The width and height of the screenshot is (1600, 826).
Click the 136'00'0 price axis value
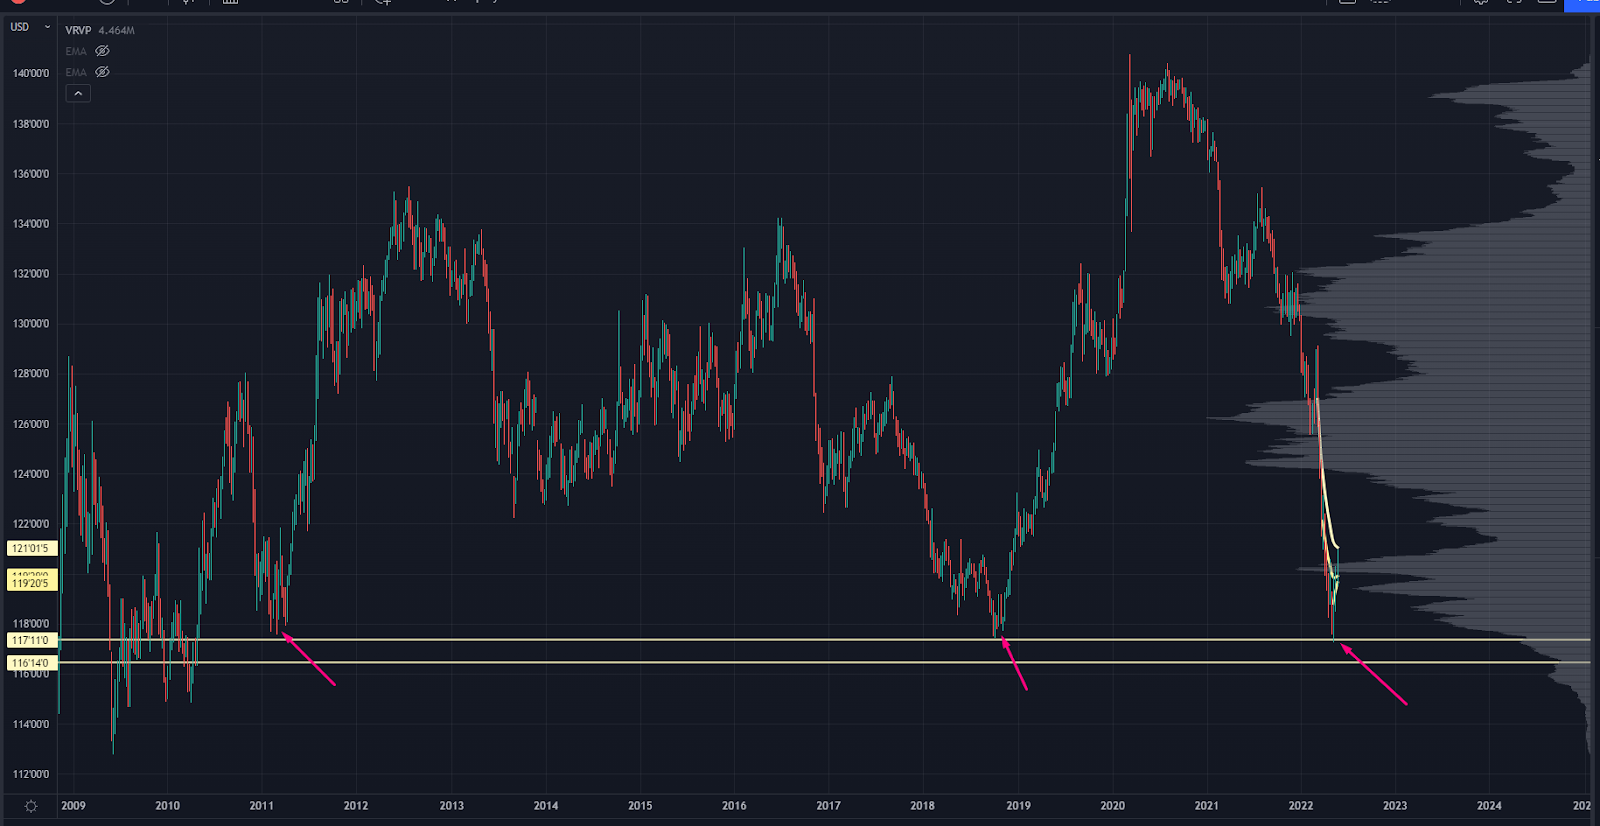pyautogui.click(x=30, y=174)
